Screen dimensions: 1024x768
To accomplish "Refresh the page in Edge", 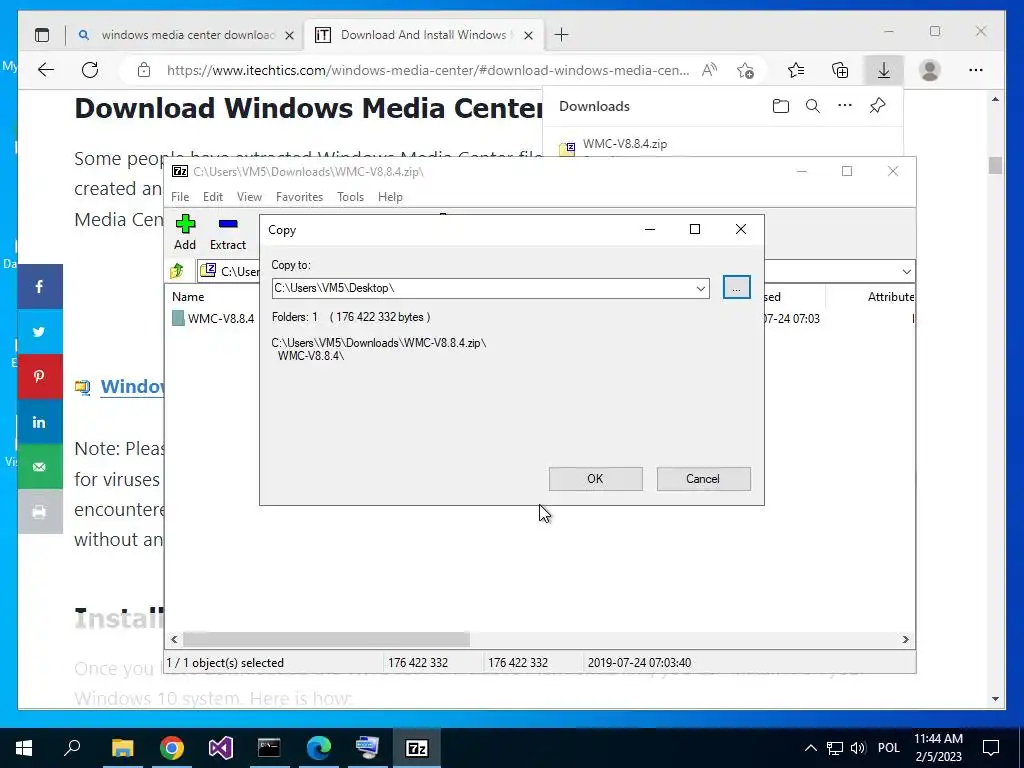I will 90,70.
